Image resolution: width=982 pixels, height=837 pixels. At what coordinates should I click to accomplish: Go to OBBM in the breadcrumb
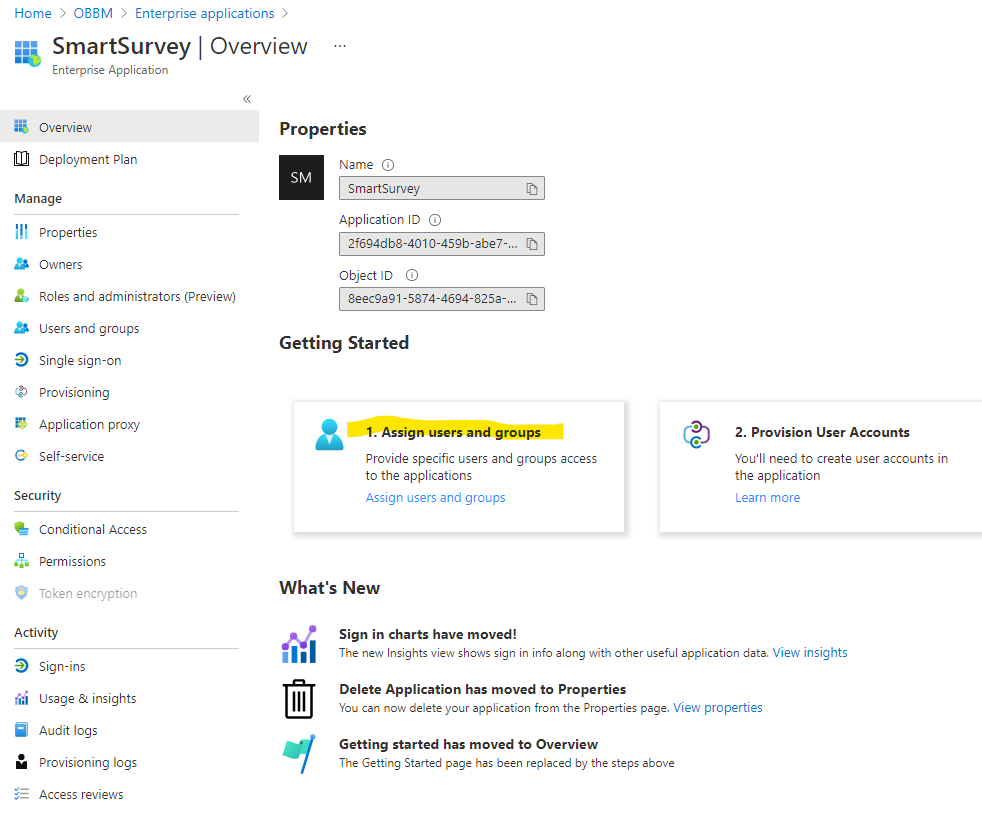point(93,13)
